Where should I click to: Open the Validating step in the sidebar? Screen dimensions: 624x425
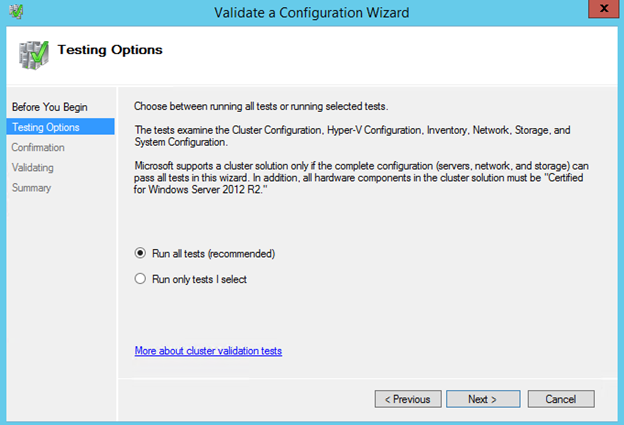click(33, 167)
